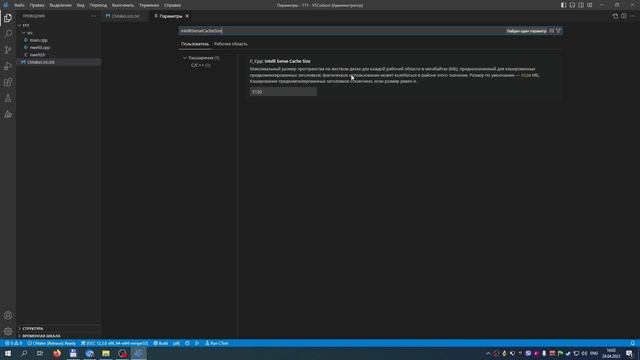Launch Firefox from the taskbar

pos(57,353)
